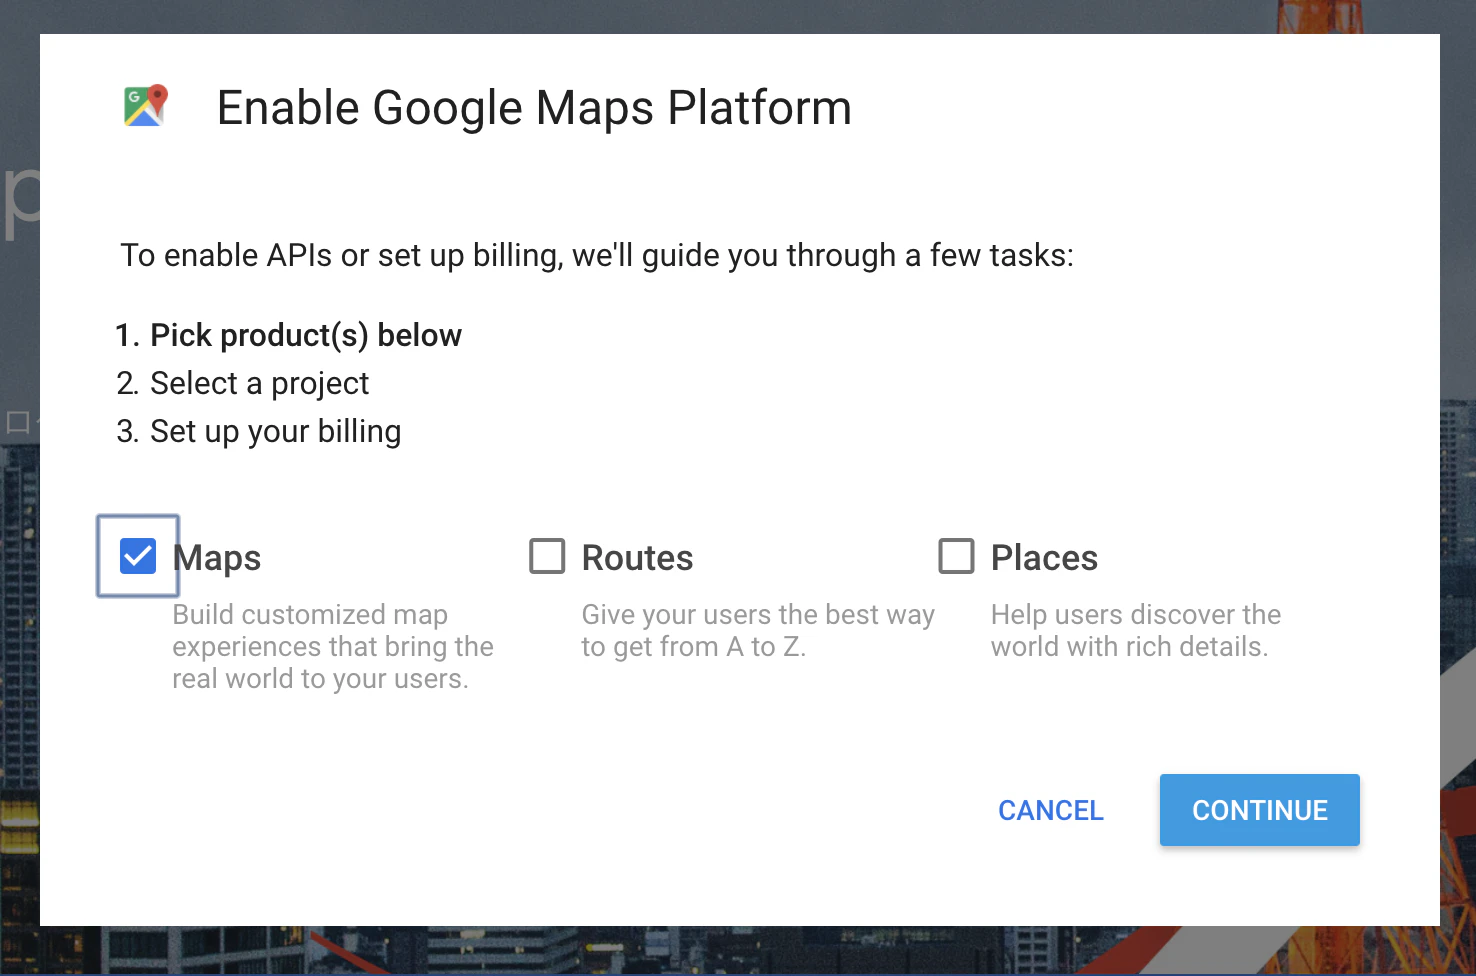
Task: Click the 'Pick product(s) below' step
Action: pyautogui.click(x=306, y=335)
